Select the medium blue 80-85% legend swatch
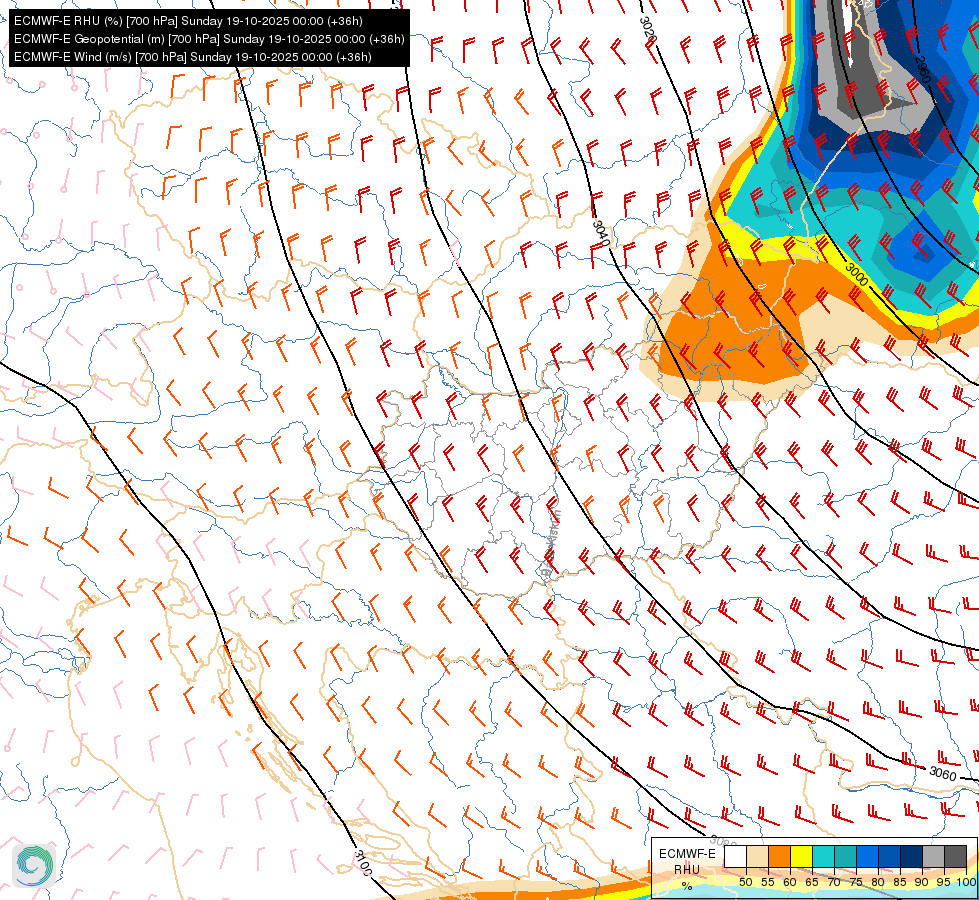 (x=889, y=856)
